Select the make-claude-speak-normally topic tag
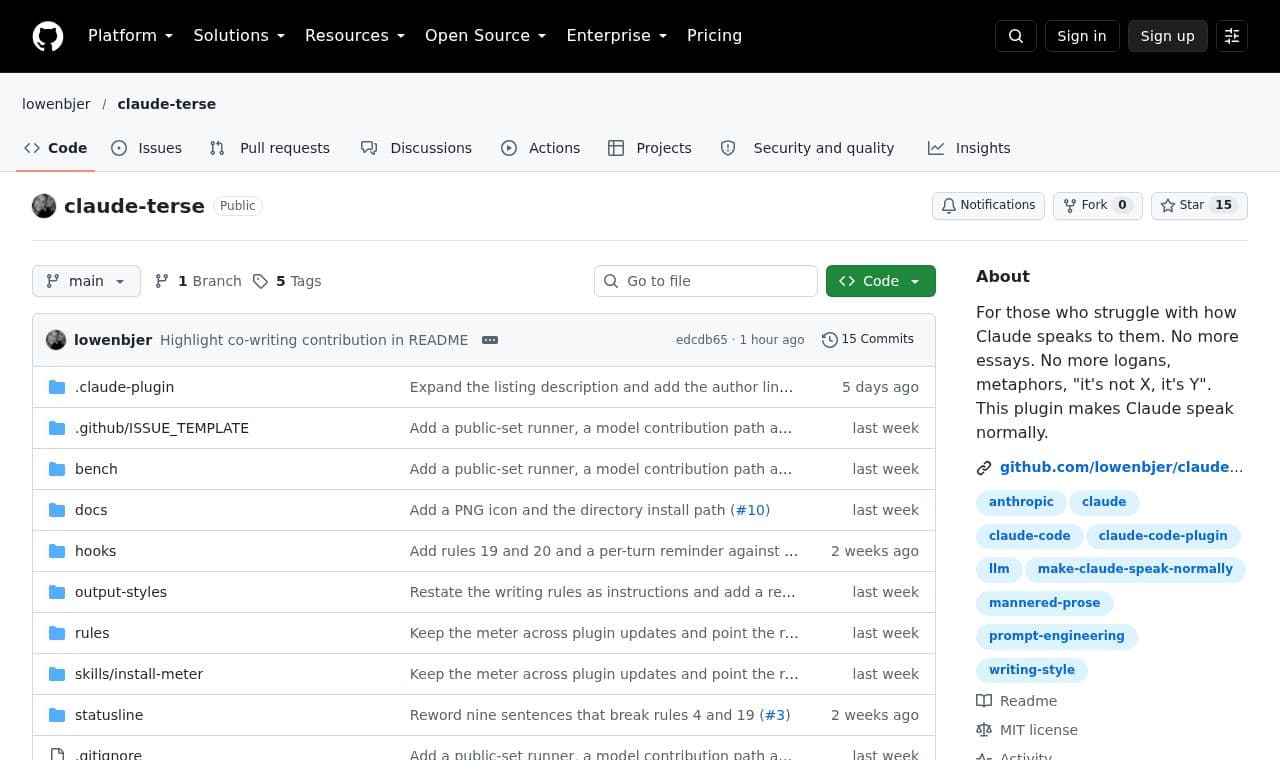The image size is (1280, 760). tap(1135, 569)
